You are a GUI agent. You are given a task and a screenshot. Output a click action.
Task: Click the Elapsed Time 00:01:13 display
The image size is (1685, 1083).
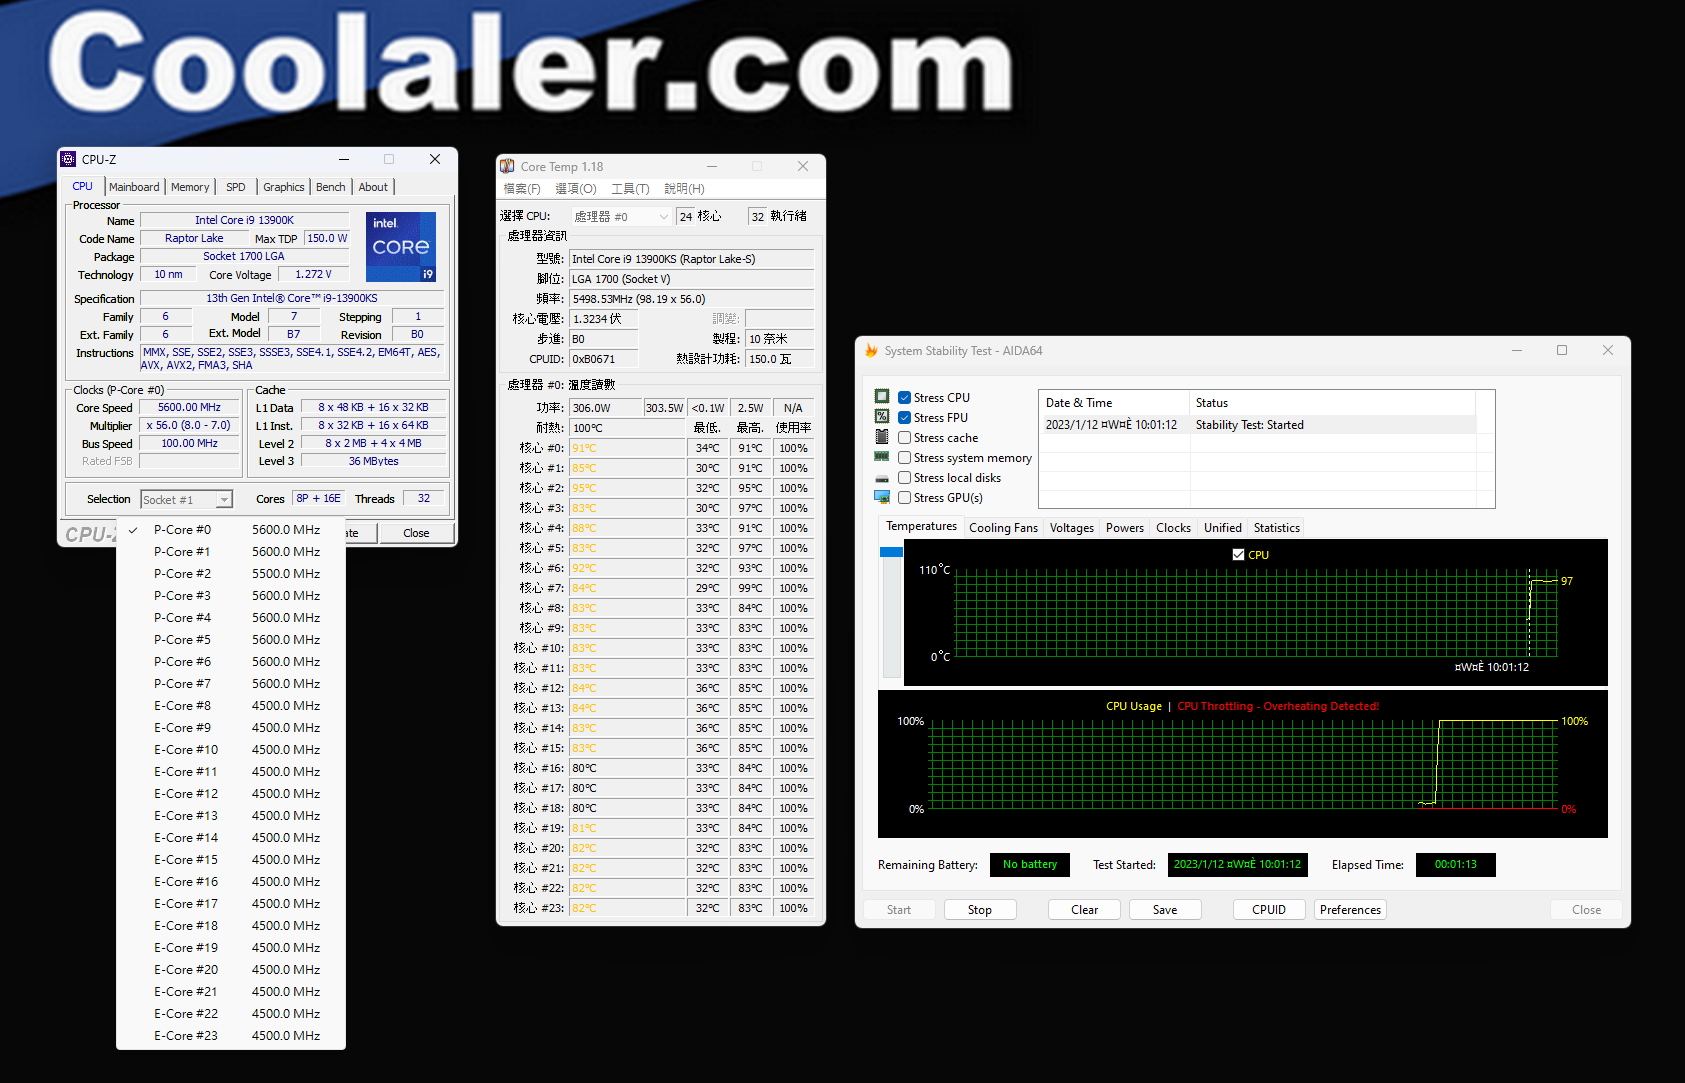[1455, 865]
